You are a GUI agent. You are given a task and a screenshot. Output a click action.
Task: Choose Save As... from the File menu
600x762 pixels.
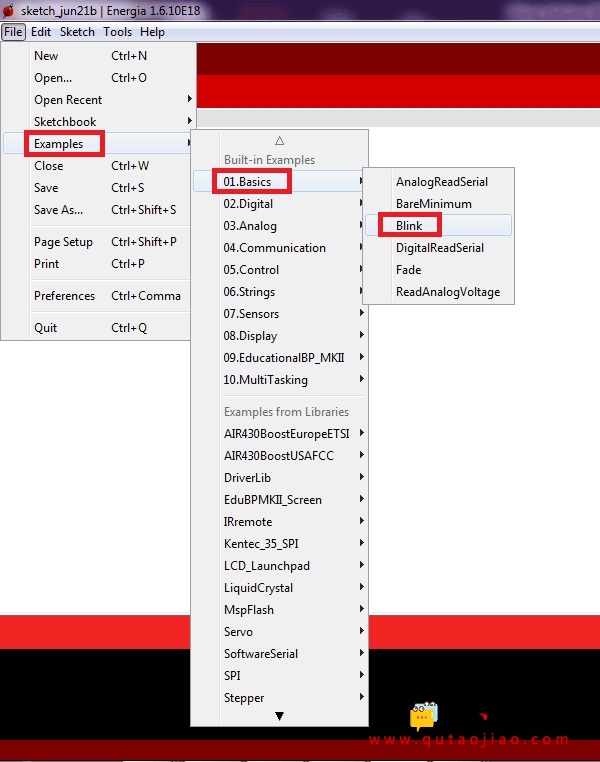pyautogui.click(x=97, y=210)
